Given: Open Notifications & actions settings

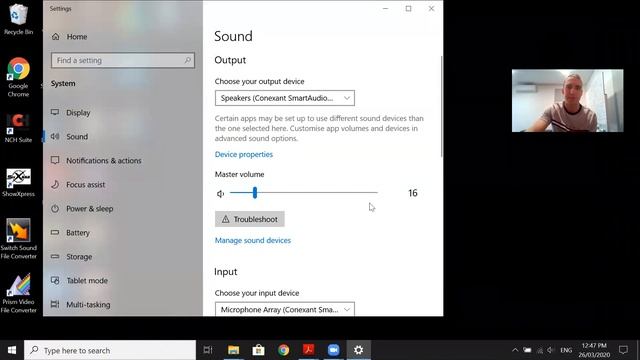Looking at the screenshot, I should point(122,161).
